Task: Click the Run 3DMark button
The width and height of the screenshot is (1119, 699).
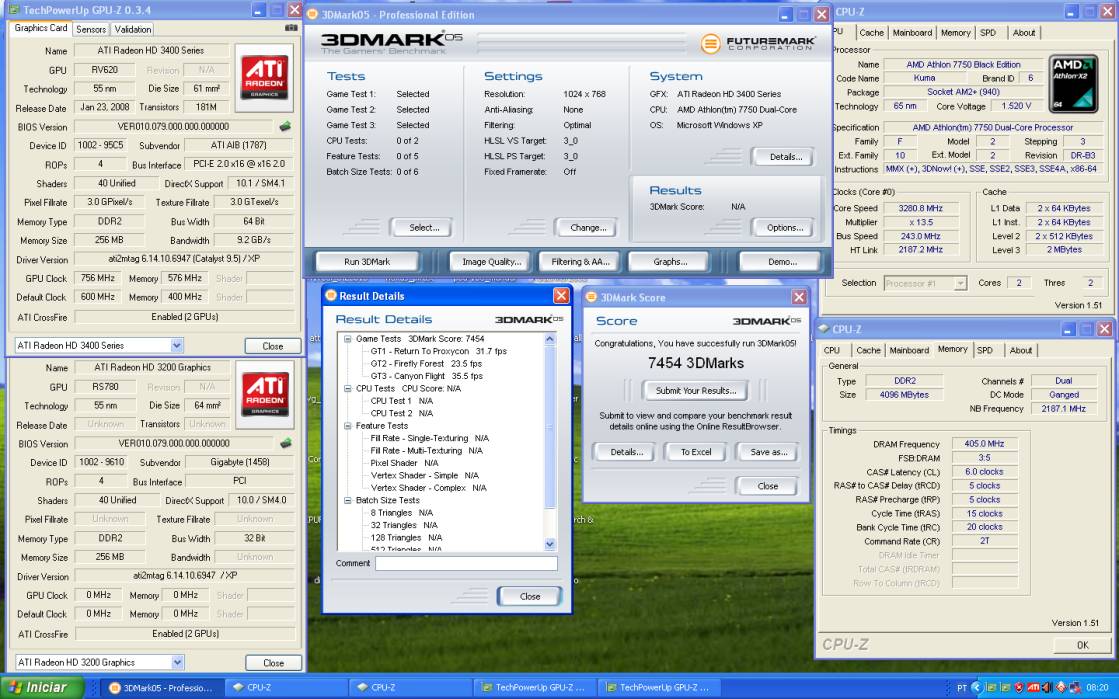Action: [x=367, y=262]
